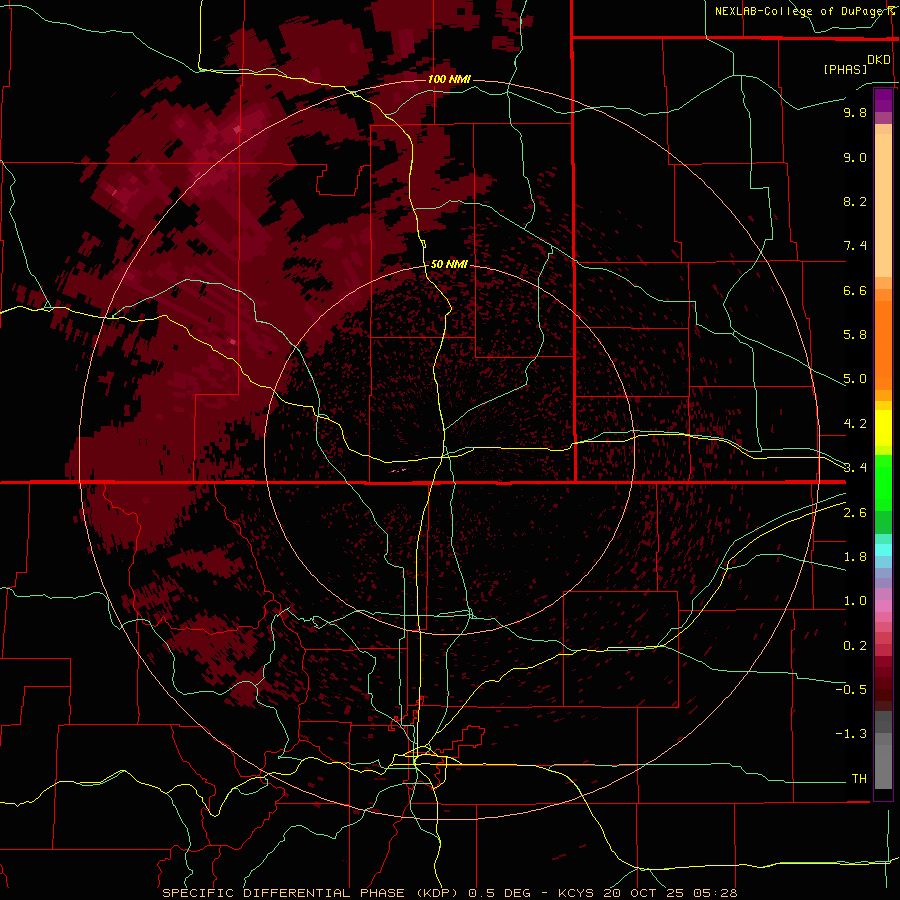Click the [PHAS] units label
Screen dimensions: 900x900
(x=845, y=69)
